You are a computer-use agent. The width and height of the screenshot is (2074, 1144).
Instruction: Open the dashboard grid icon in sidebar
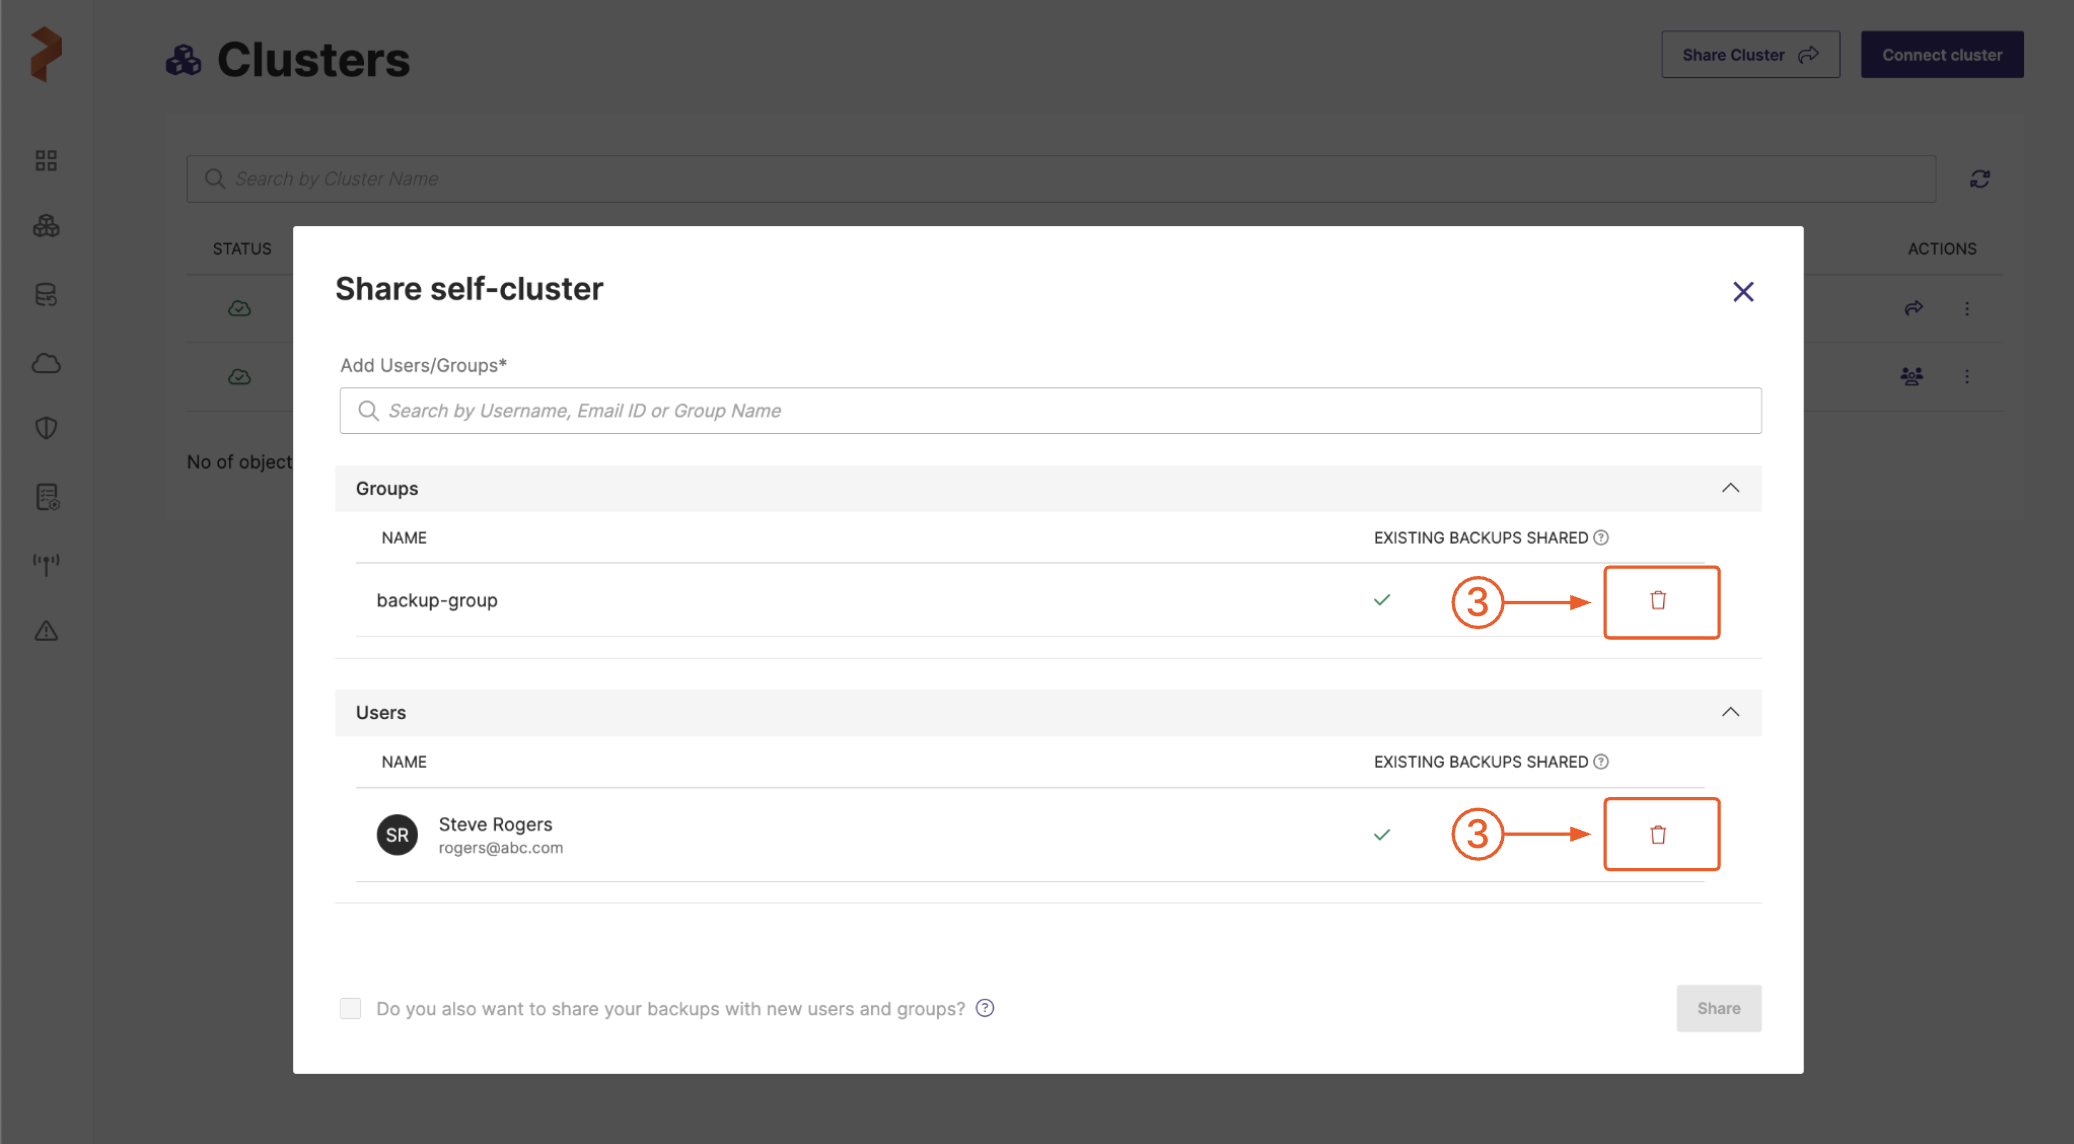[46, 160]
